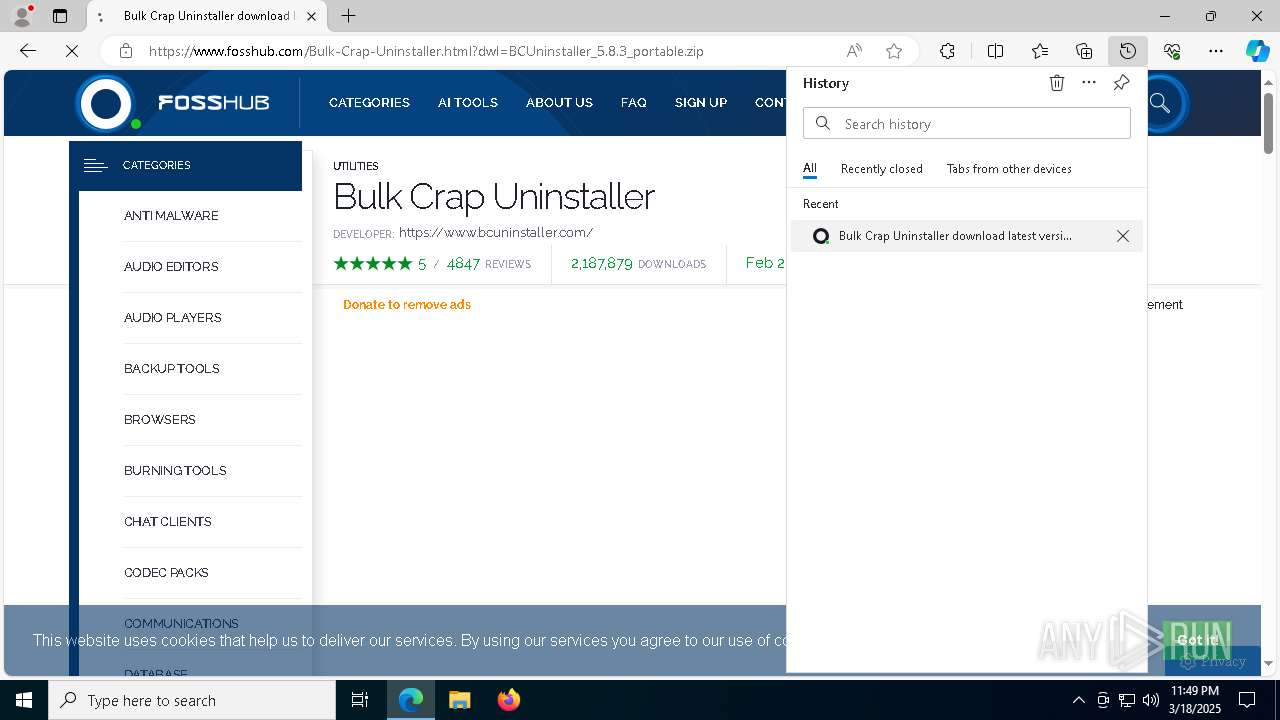Viewport: 1280px width, 720px height.
Task: Open a new browser tab
Action: click(x=348, y=16)
